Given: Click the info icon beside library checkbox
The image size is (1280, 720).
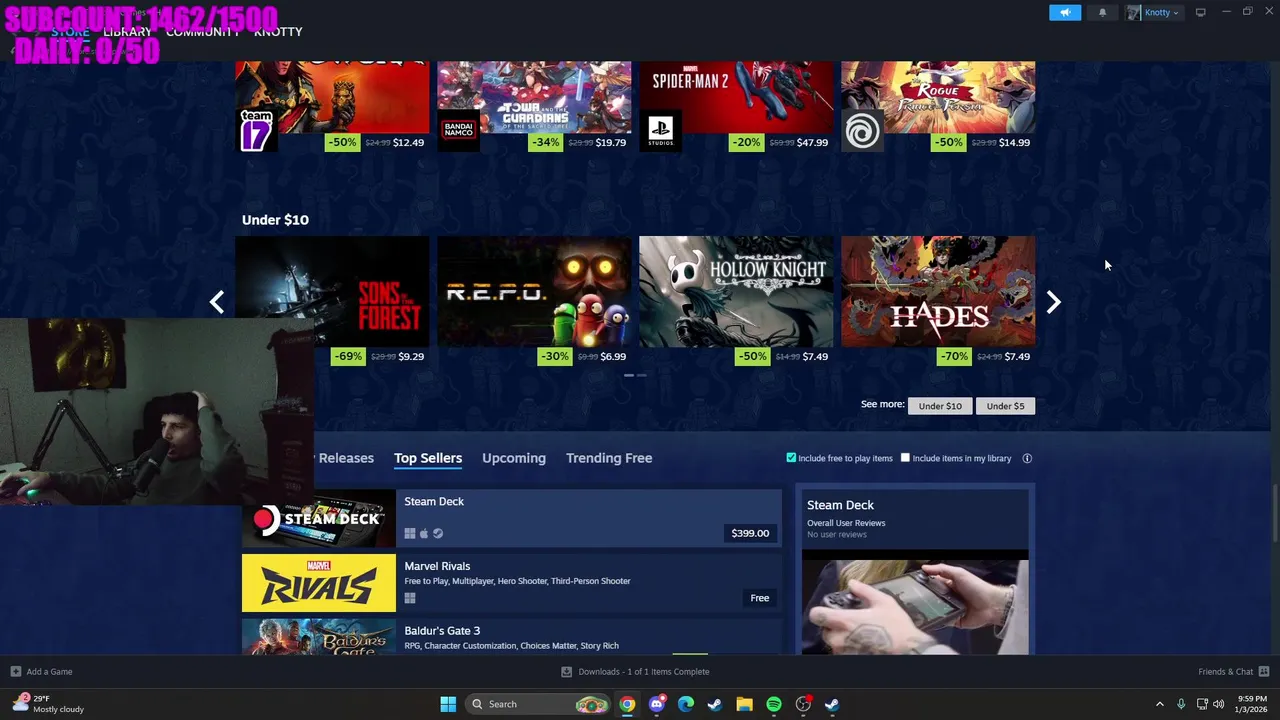Looking at the screenshot, I should pos(1027,458).
